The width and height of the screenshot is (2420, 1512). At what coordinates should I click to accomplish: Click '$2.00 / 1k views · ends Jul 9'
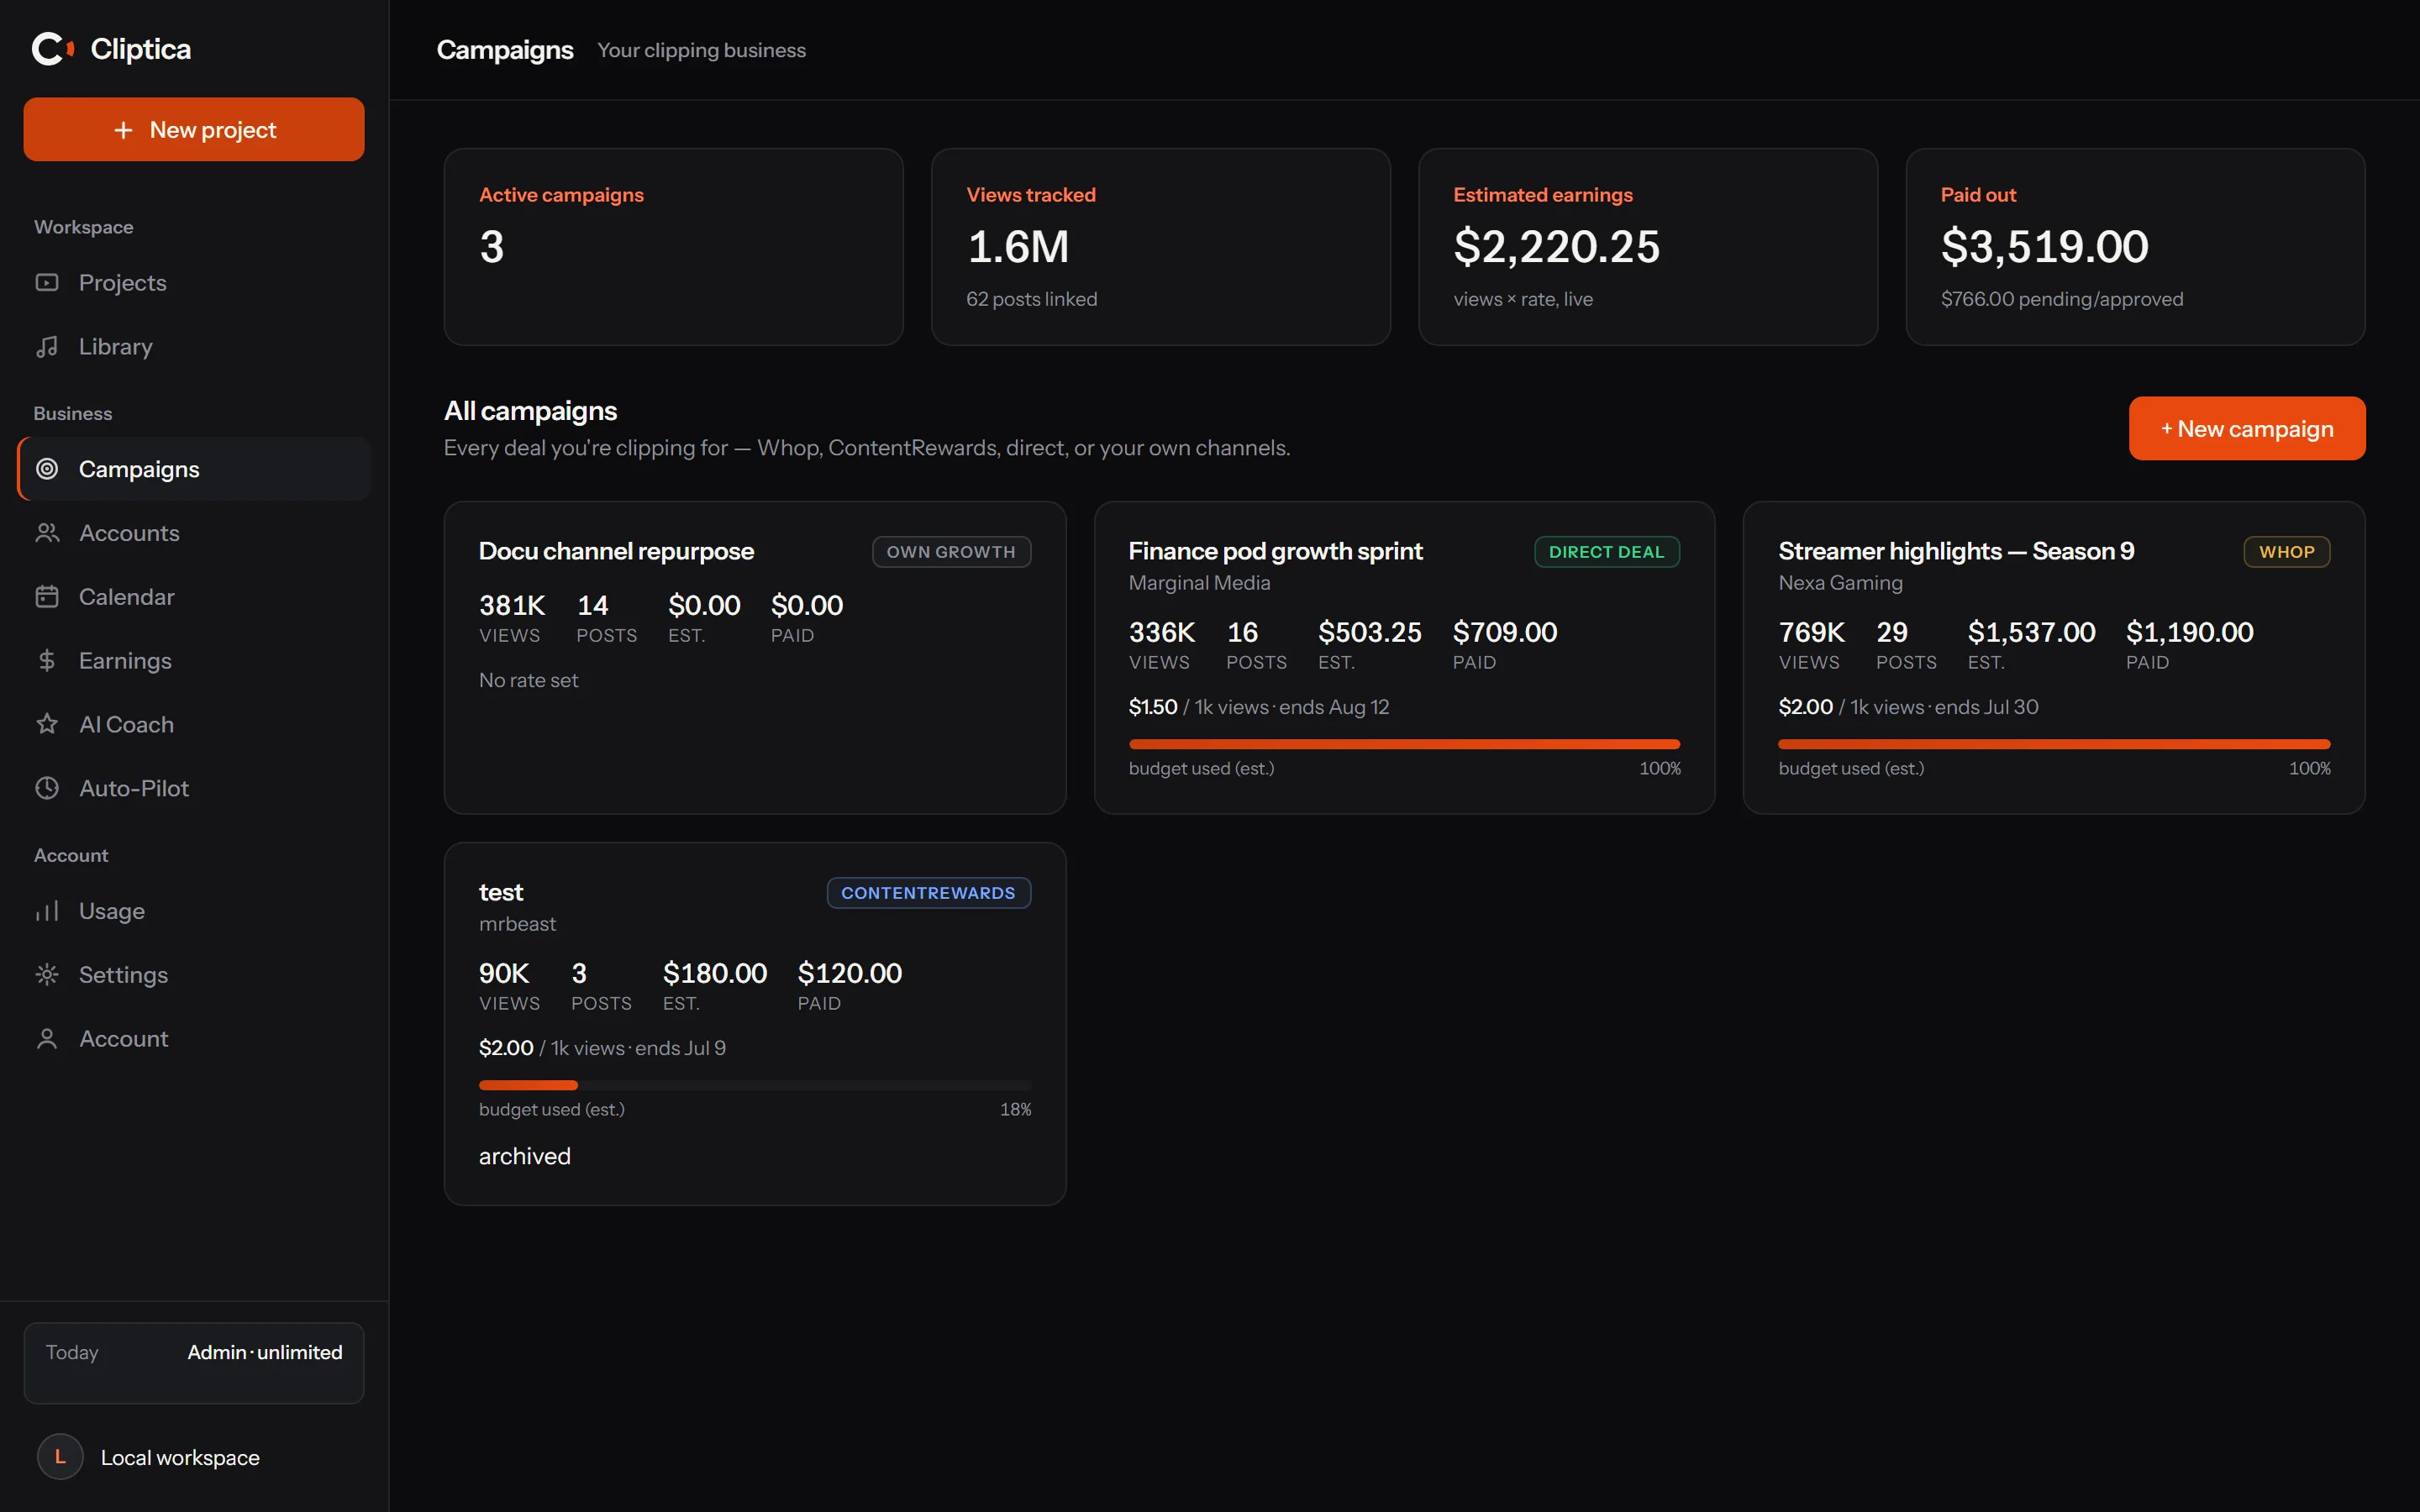tap(602, 1048)
